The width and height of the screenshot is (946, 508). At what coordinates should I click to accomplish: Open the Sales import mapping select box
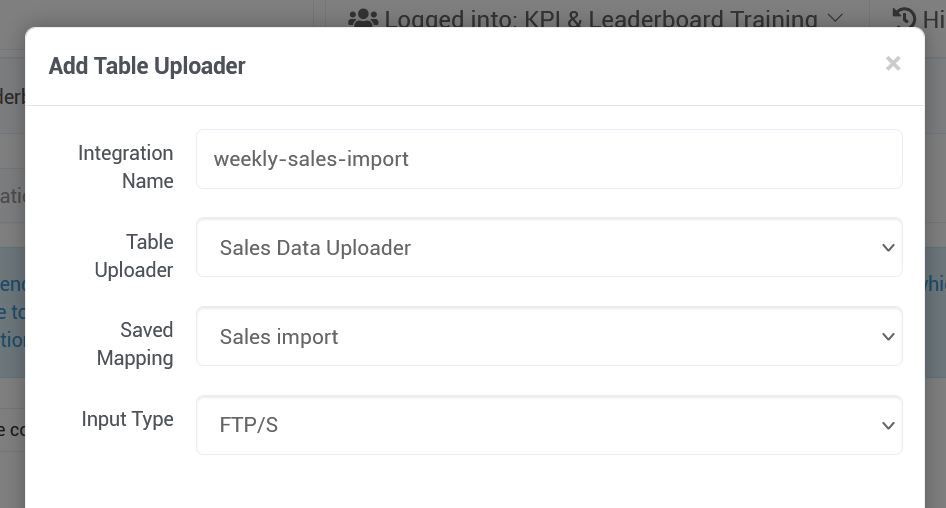point(549,337)
